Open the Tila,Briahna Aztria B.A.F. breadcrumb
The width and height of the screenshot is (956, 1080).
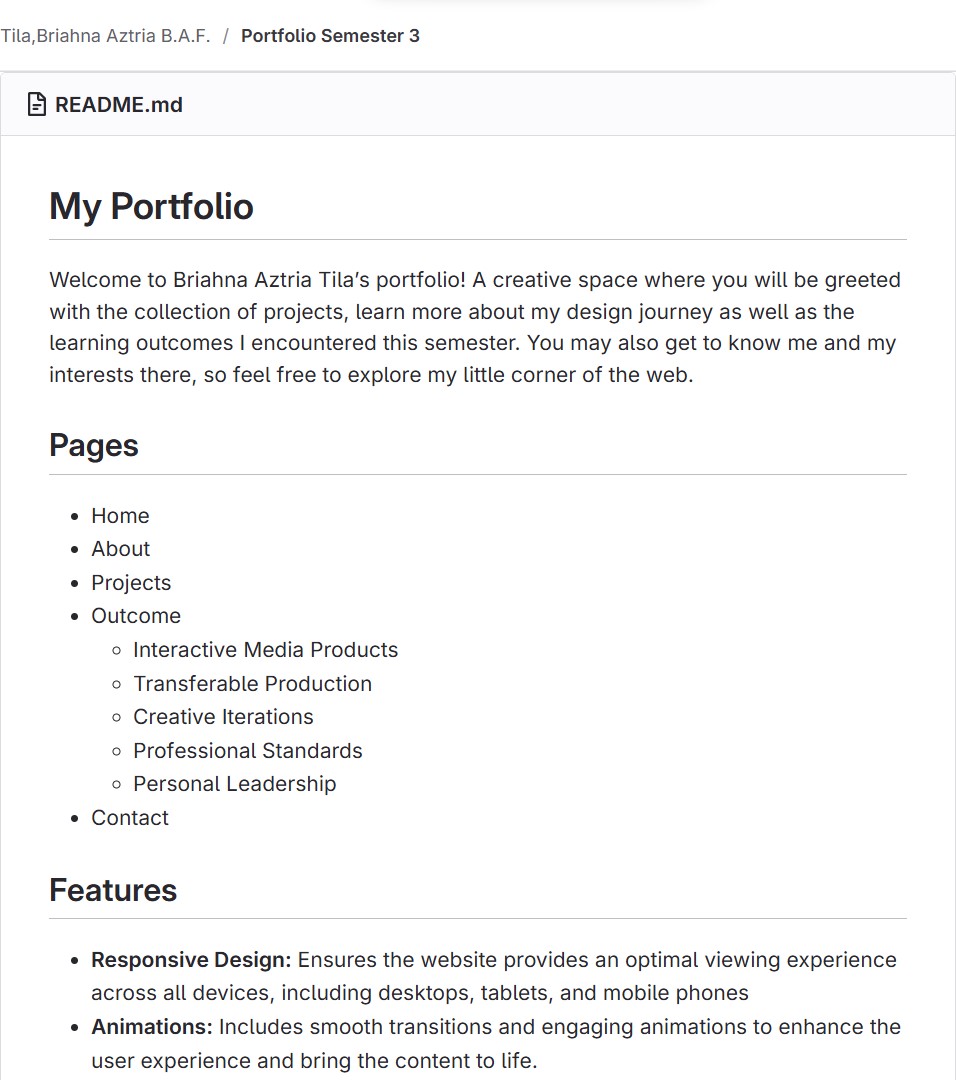point(105,36)
